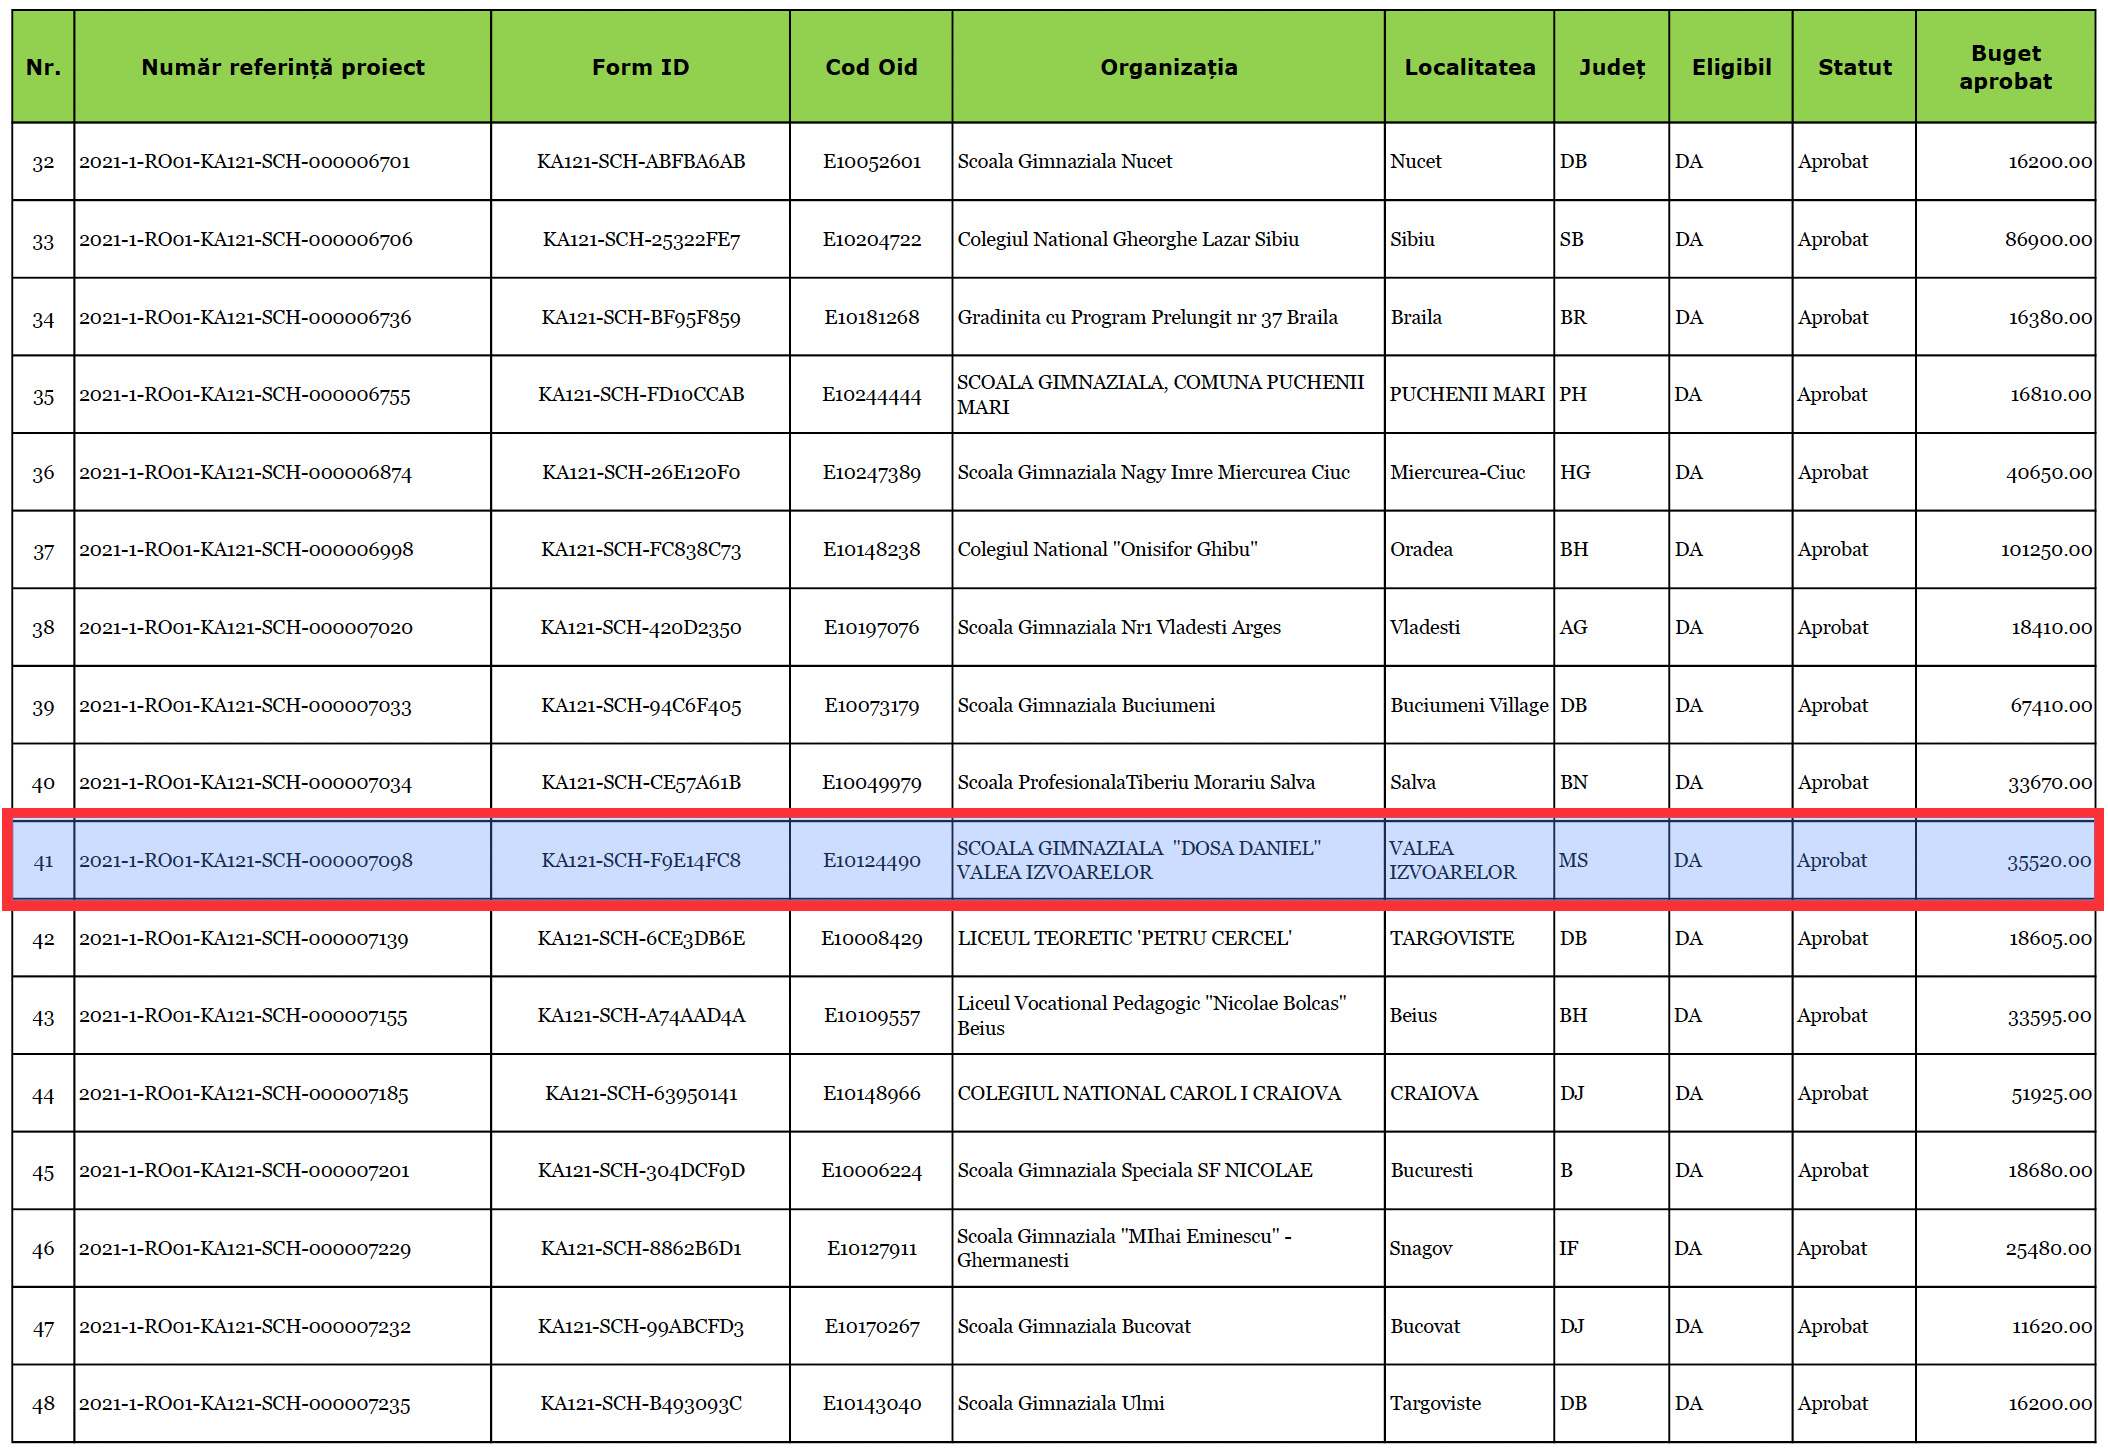
Task: Select Form ID KA121-SCH-25322FE7
Action: point(640,240)
